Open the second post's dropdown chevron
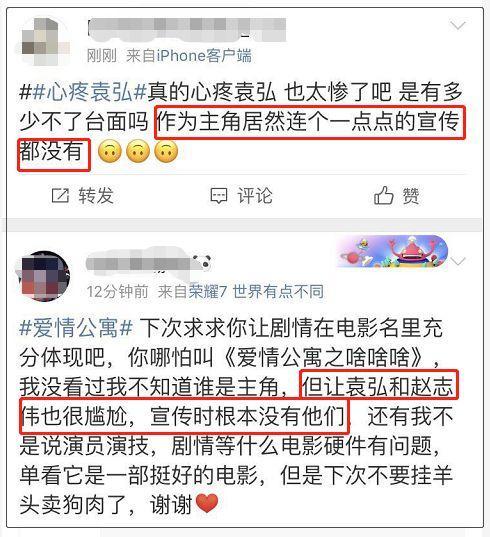Viewport: 490px width, 537px height. pos(458,261)
